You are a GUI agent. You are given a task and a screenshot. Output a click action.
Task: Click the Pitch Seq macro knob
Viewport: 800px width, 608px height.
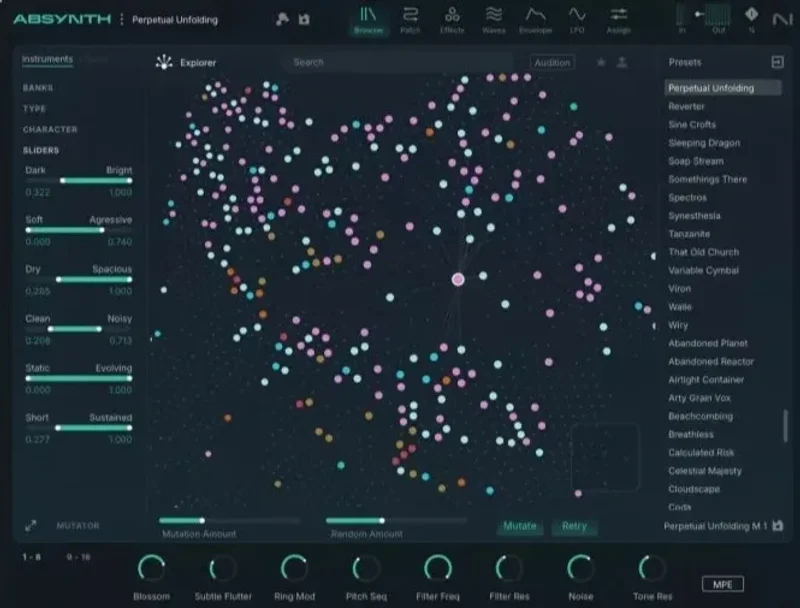coord(366,568)
